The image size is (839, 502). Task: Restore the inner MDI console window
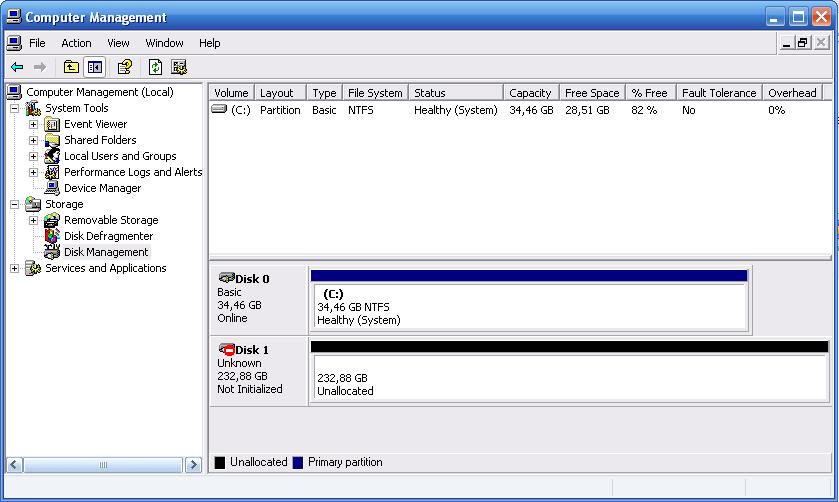coord(803,43)
